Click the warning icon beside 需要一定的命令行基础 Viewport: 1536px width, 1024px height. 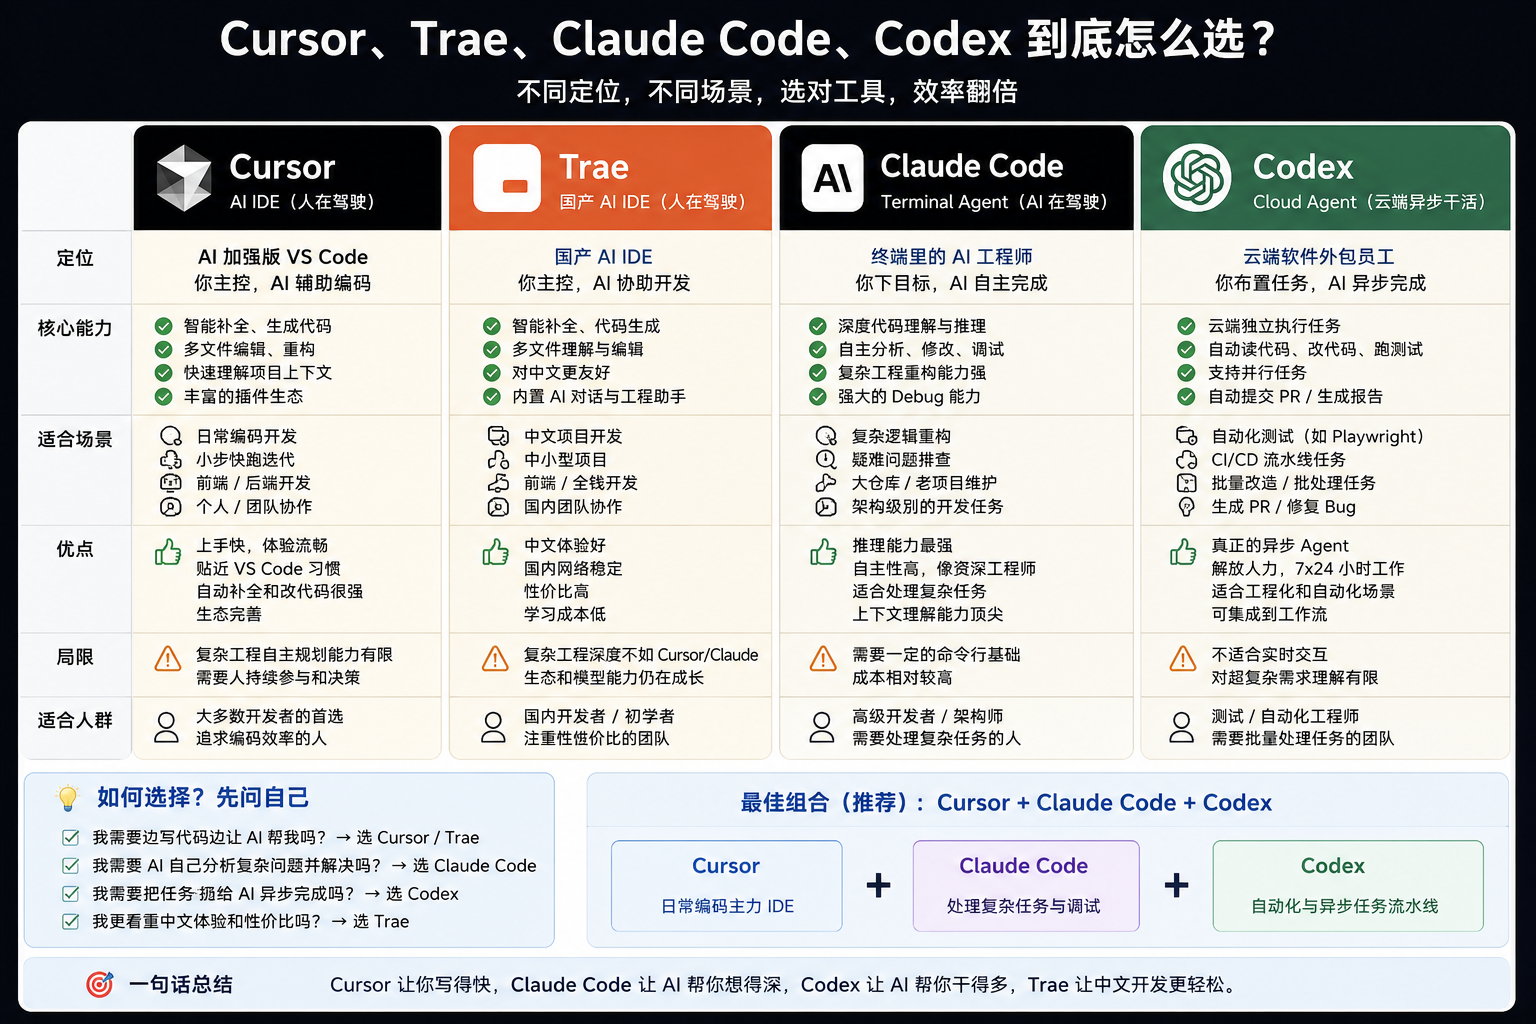[x=823, y=659]
